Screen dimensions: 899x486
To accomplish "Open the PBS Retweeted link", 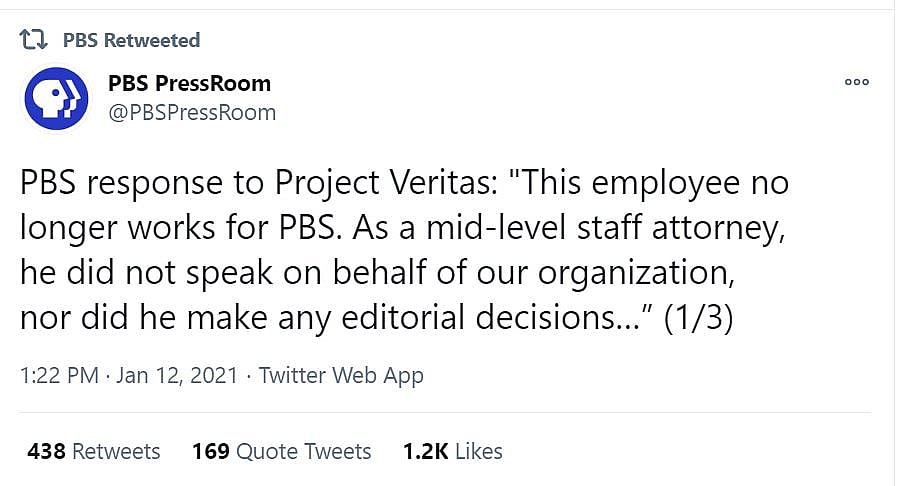I will [x=131, y=40].
